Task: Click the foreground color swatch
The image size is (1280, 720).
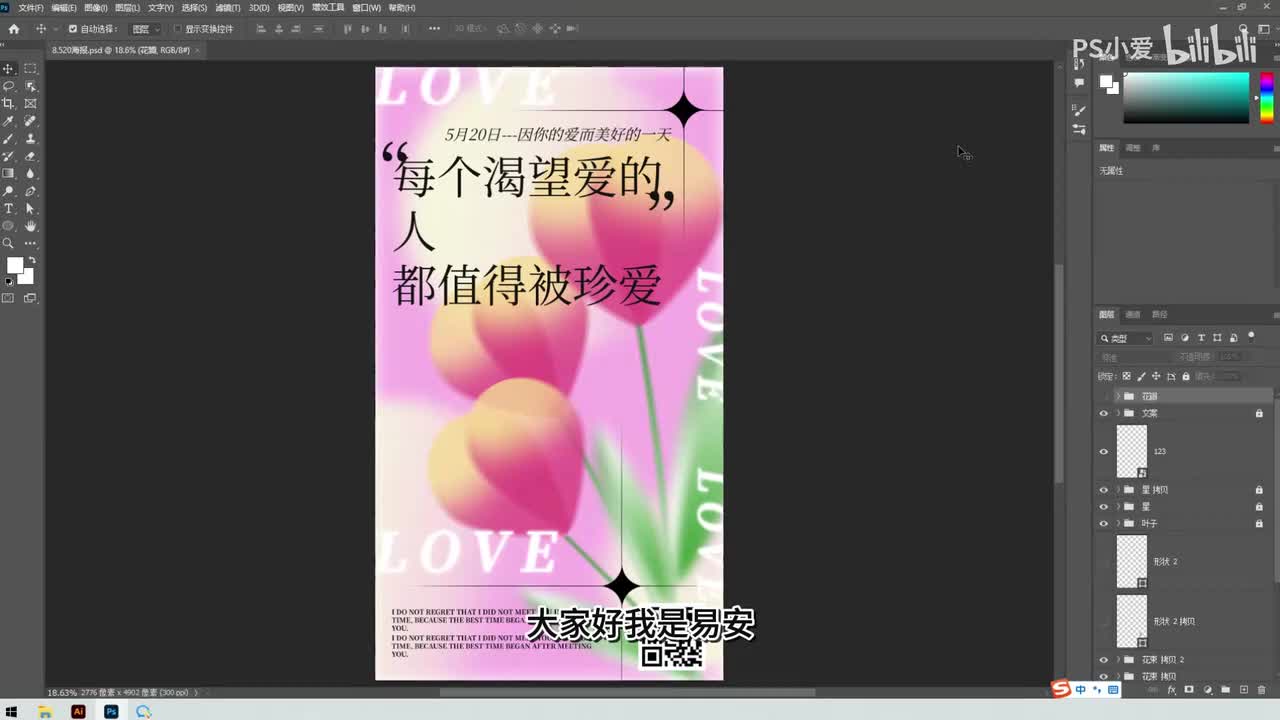Action: coord(15,266)
